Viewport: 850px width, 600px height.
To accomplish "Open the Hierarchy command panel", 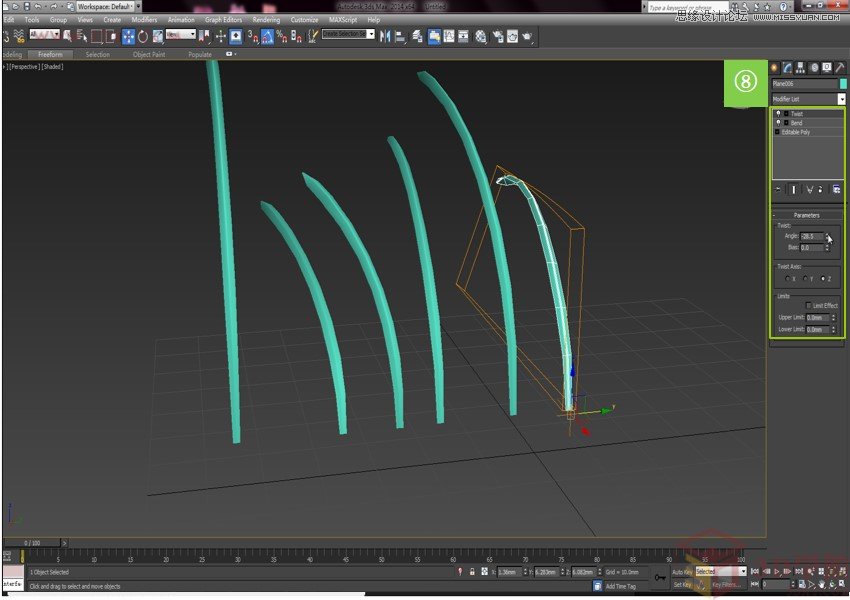I will click(800, 67).
